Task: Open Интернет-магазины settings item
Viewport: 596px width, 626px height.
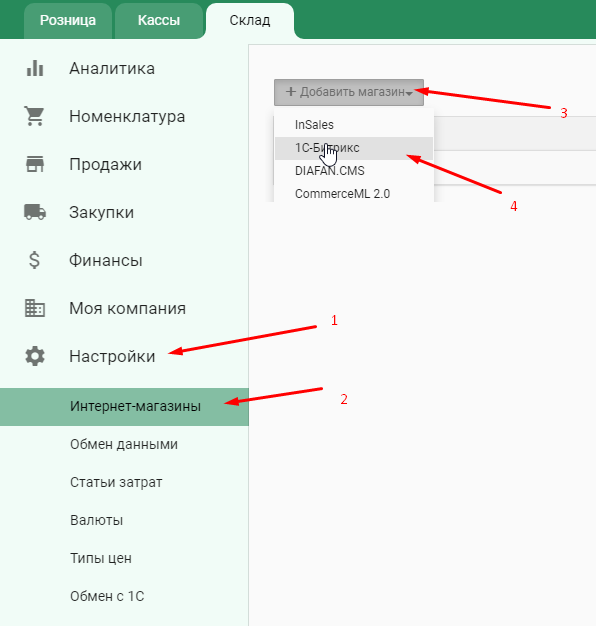Action: coord(124,406)
